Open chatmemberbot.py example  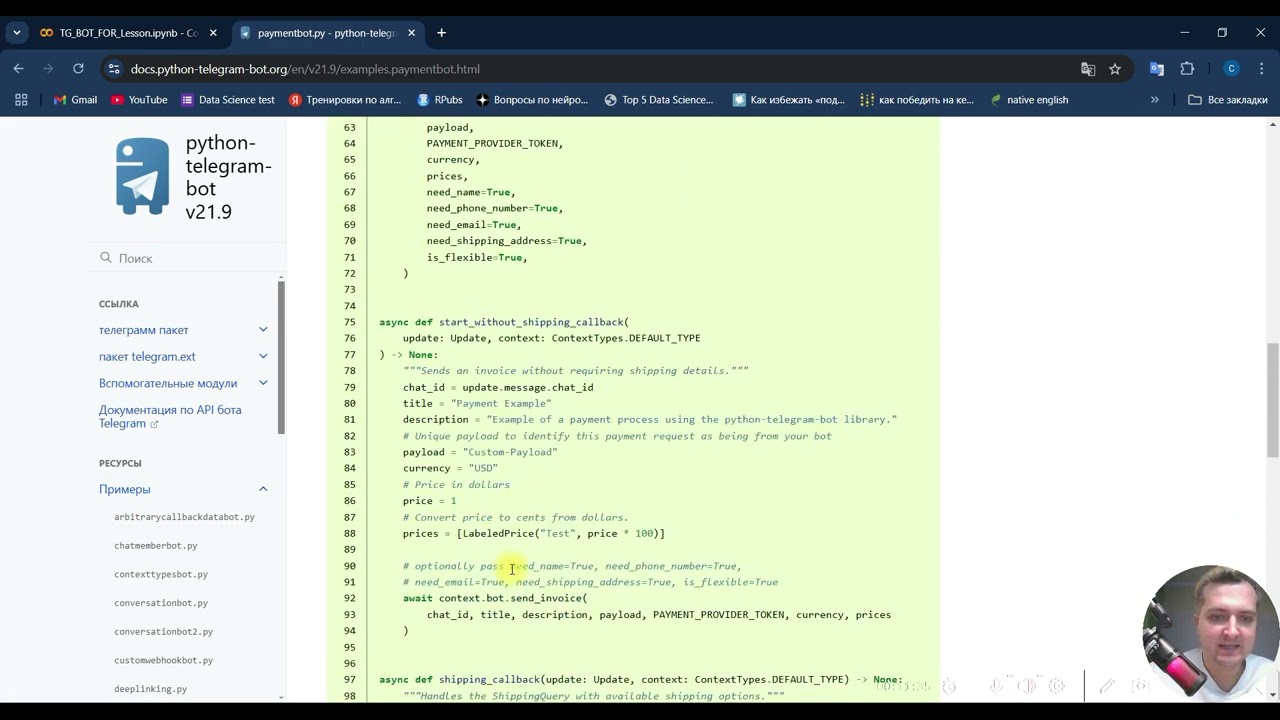[156, 546]
